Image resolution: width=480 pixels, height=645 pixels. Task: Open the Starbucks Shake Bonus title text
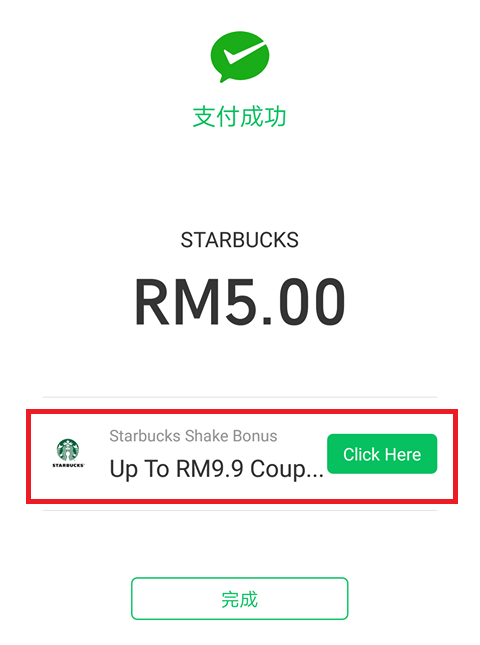click(193, 436)
